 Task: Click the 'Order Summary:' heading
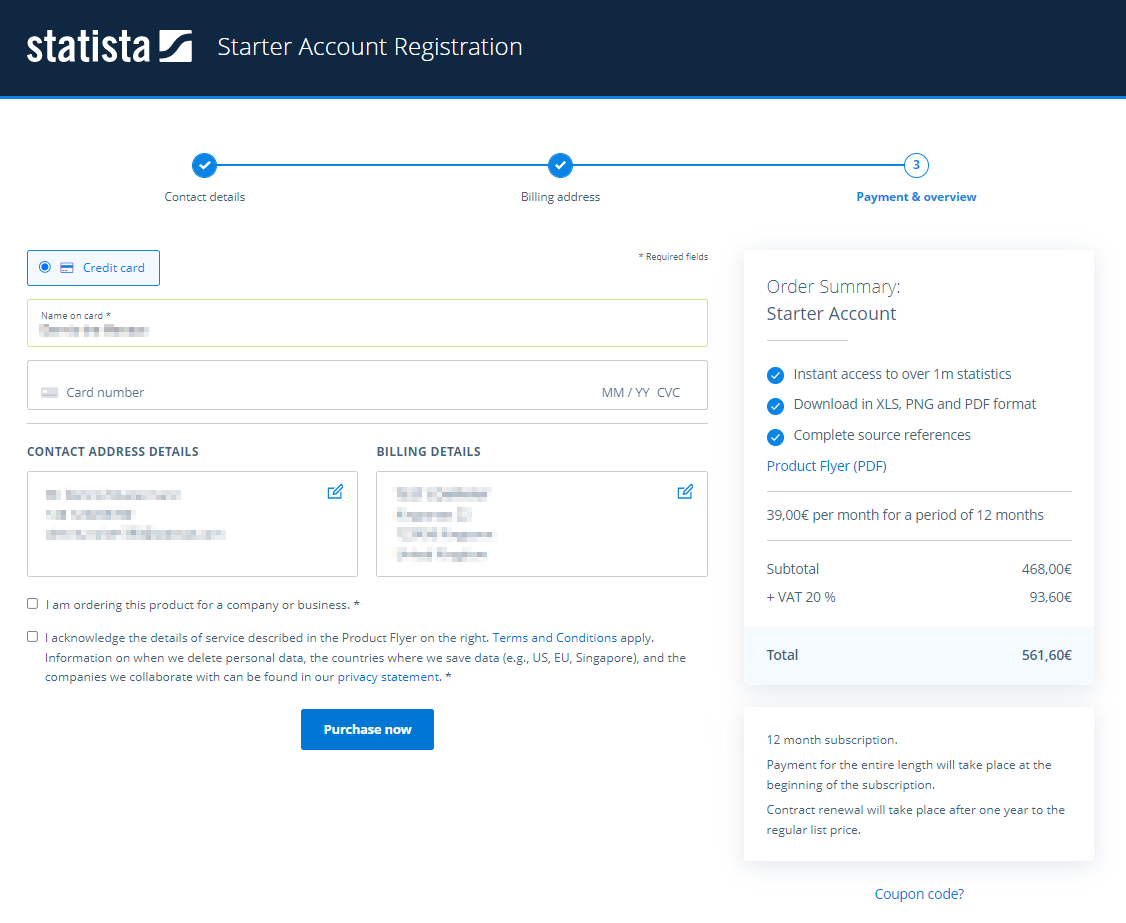(x=833, y=287)
